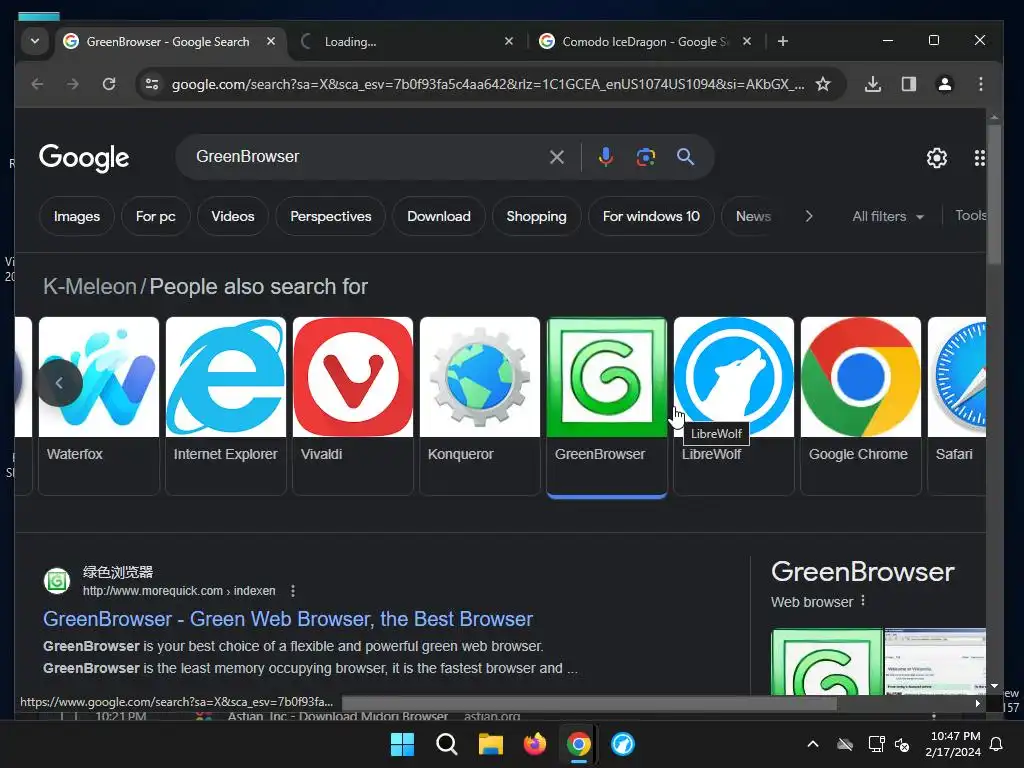1024x768 pixels.
Task: Open the Google Chrome card
Action: coord(861,406)
